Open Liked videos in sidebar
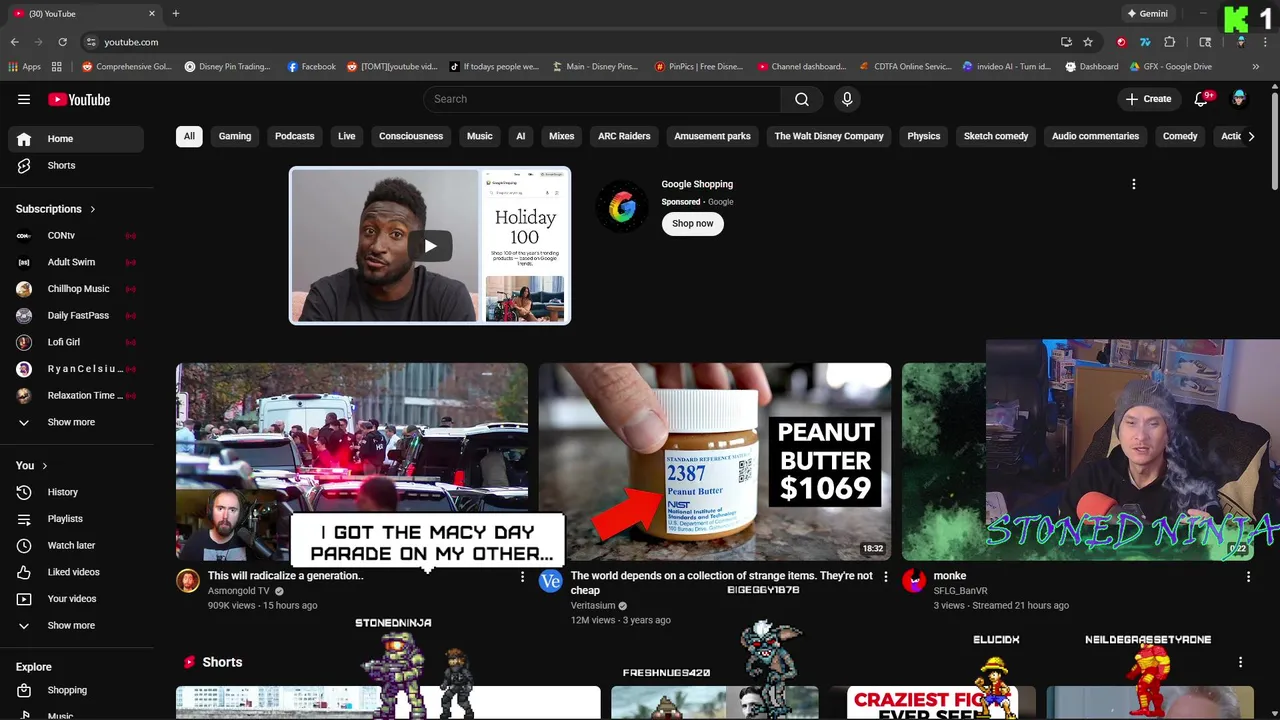This screenshot has width=1280, height=720. tap(76, 572)
